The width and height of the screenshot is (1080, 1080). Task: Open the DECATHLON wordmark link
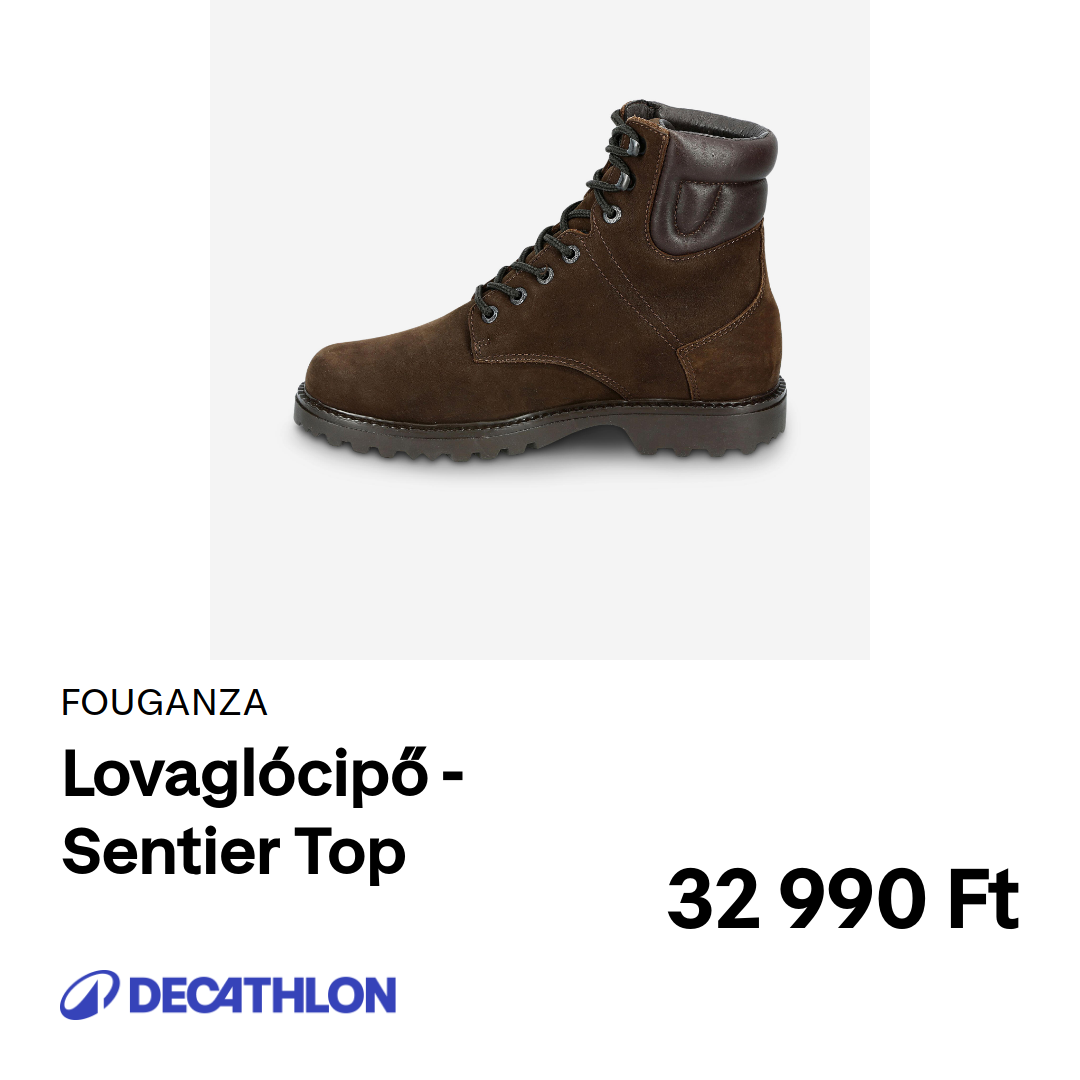tap(262, 995)
